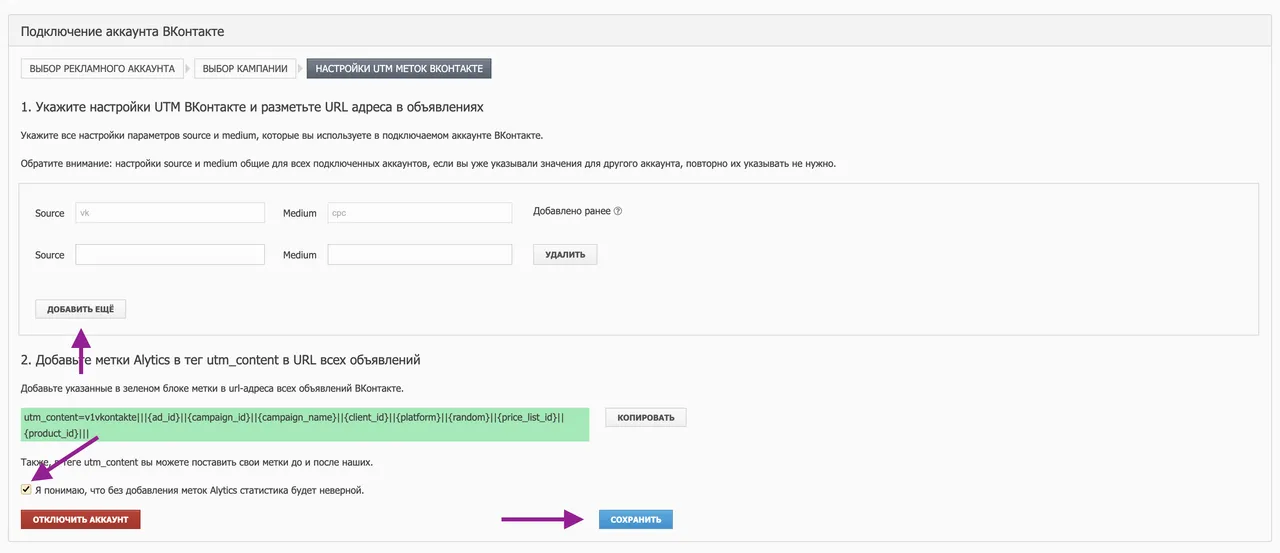Switch to the ВЫБОР КАМПАНИИ step
Viewport: 1280px width, 553px height.
coord(245,69)
